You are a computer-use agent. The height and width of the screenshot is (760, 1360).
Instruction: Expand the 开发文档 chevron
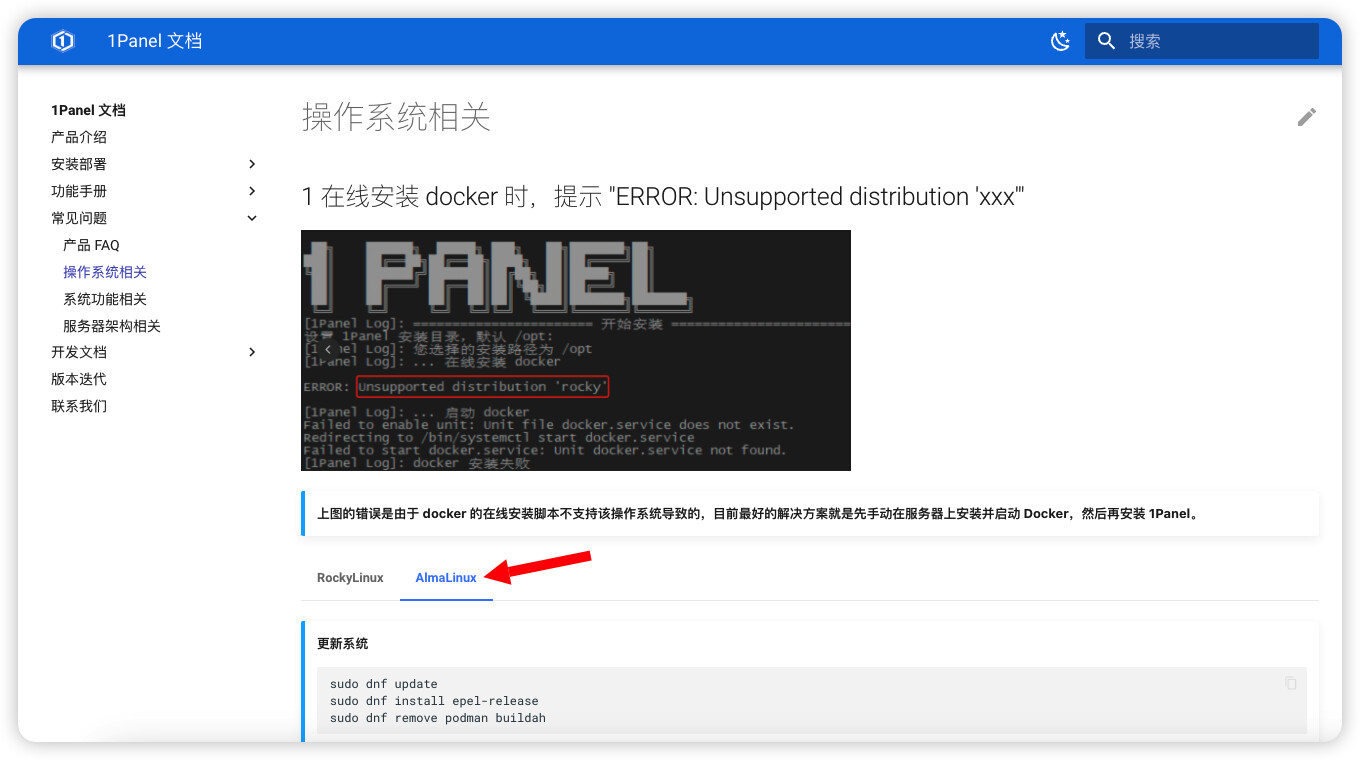252,352
